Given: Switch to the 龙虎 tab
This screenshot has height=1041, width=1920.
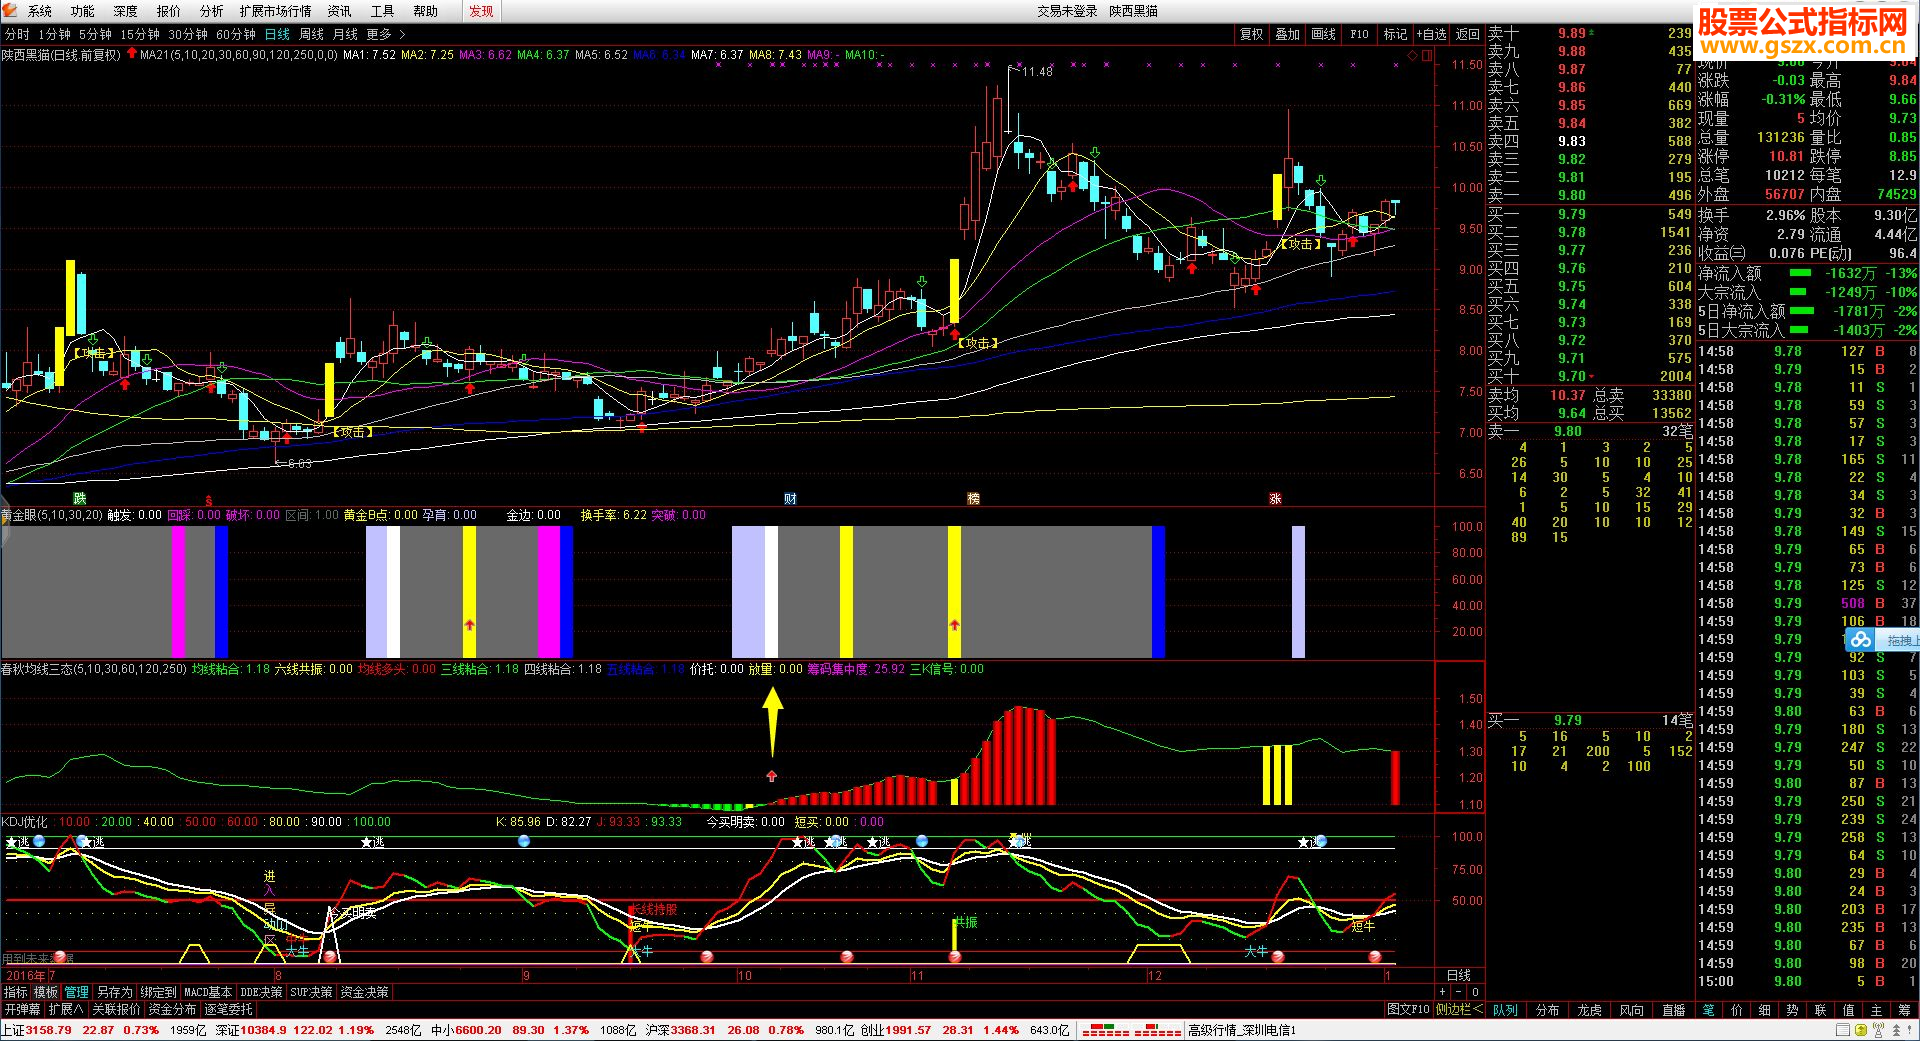Looking at the screenshot, I should click(x=1589, y=1010).
